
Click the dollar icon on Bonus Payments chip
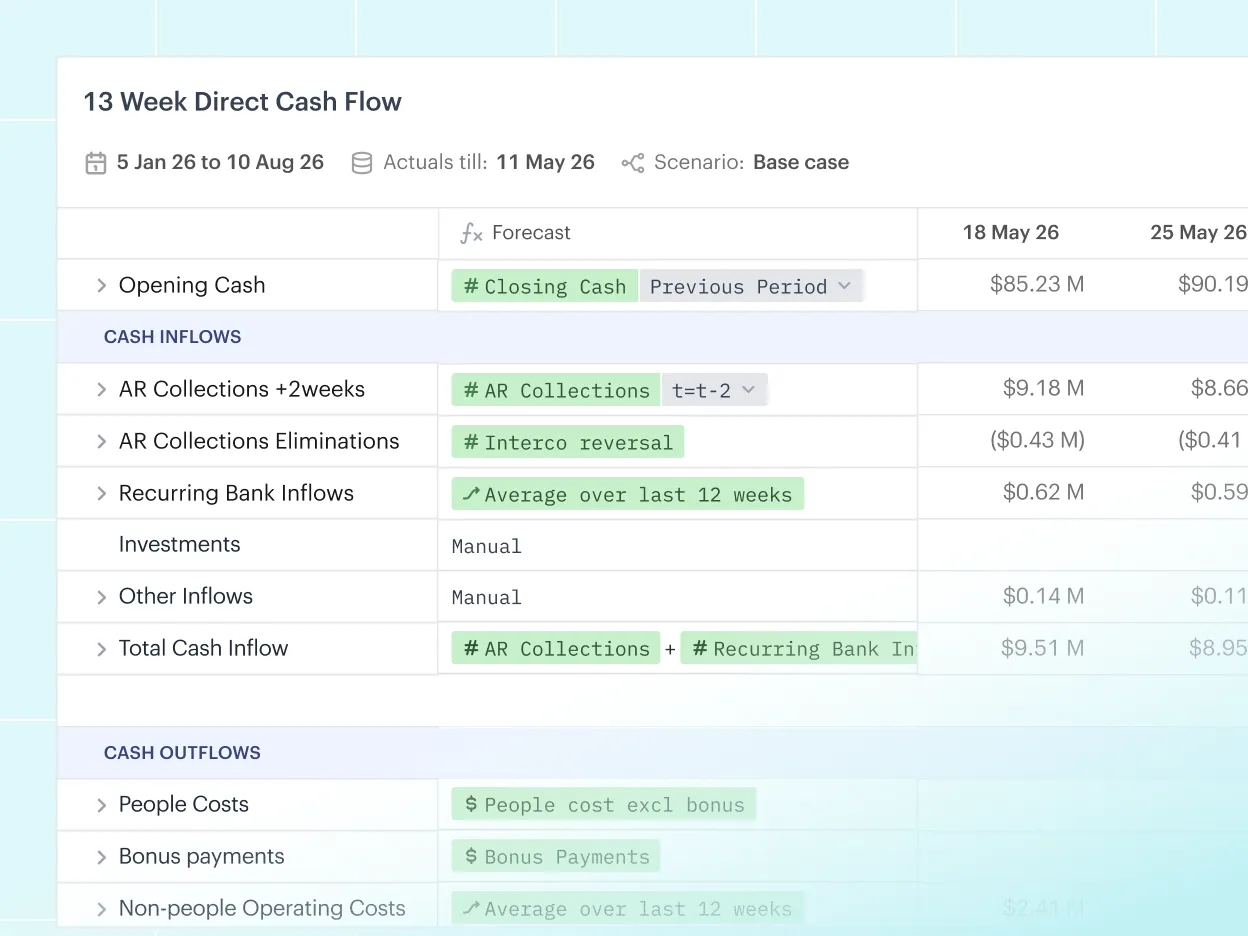pos(471,857)
